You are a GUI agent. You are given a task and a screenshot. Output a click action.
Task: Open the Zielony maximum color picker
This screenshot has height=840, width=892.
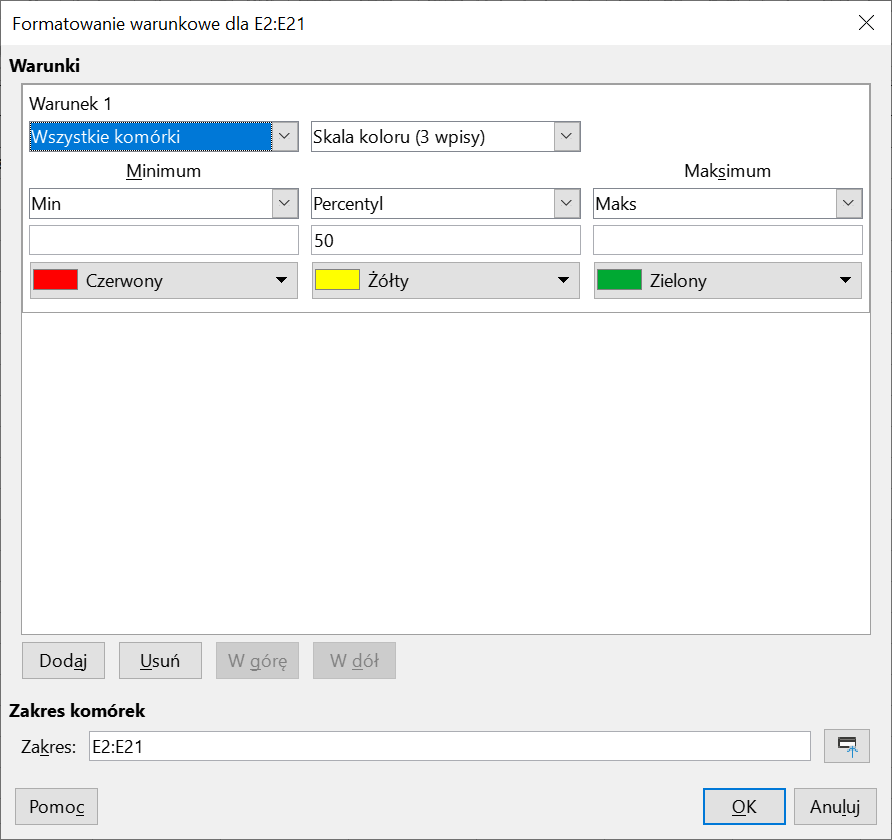pos(727,281)
